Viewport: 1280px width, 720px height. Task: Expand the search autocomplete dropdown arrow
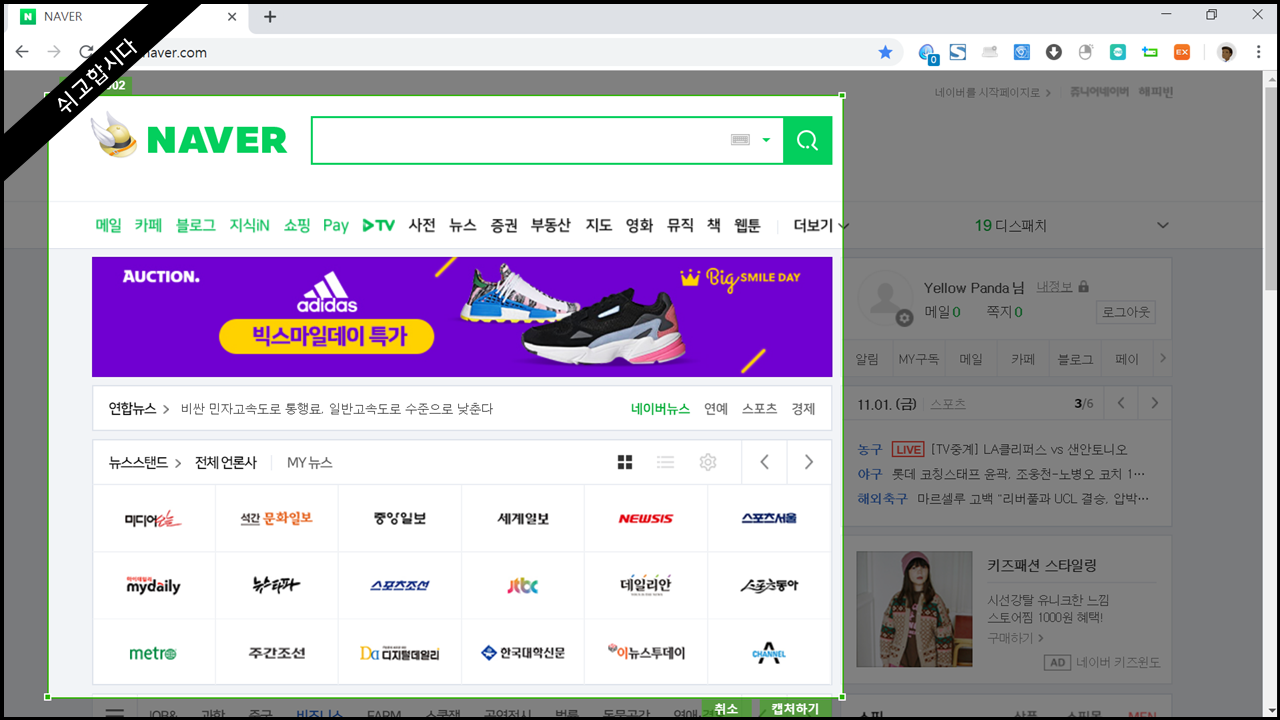click(x=766, y=140)
